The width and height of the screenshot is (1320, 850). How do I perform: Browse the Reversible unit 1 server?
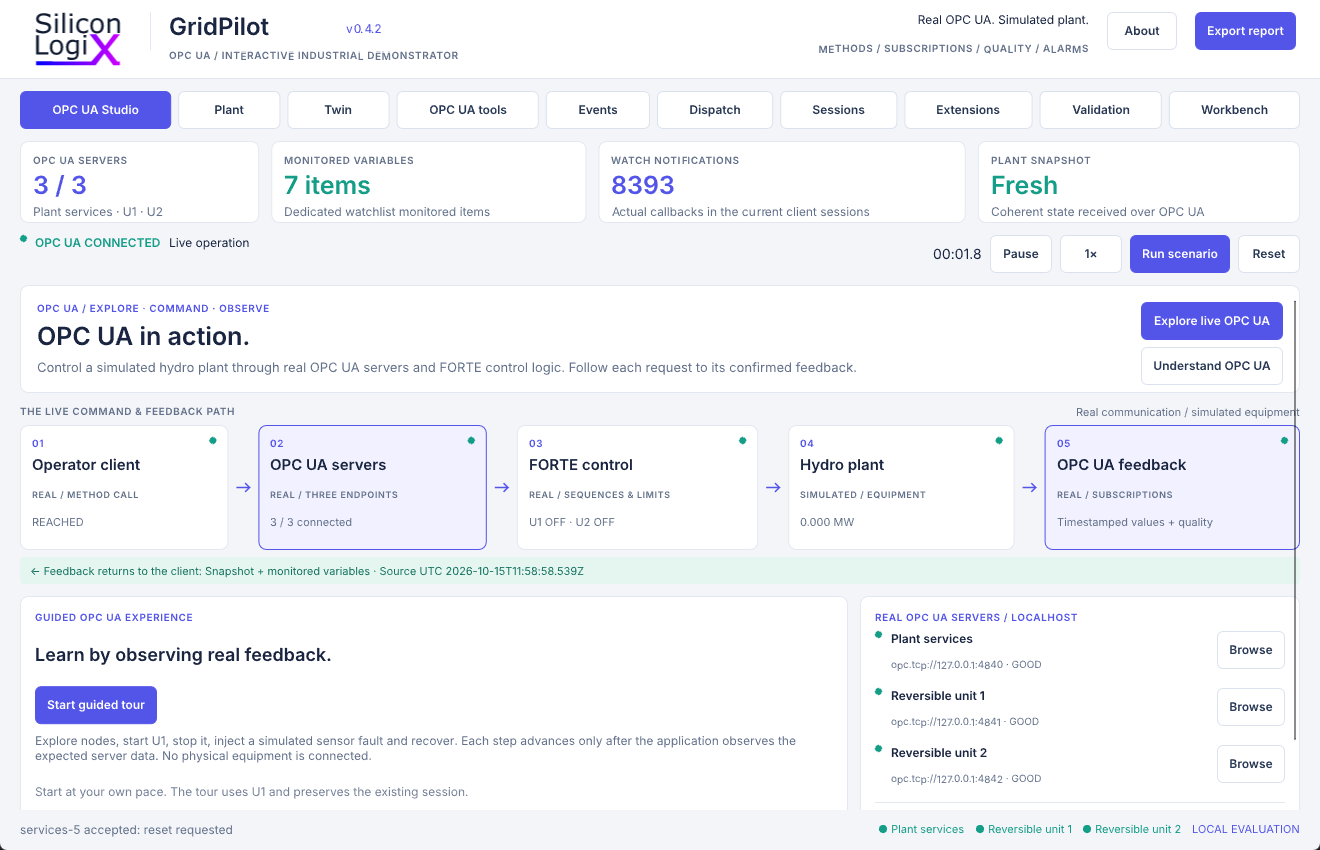pos(1251,707)
